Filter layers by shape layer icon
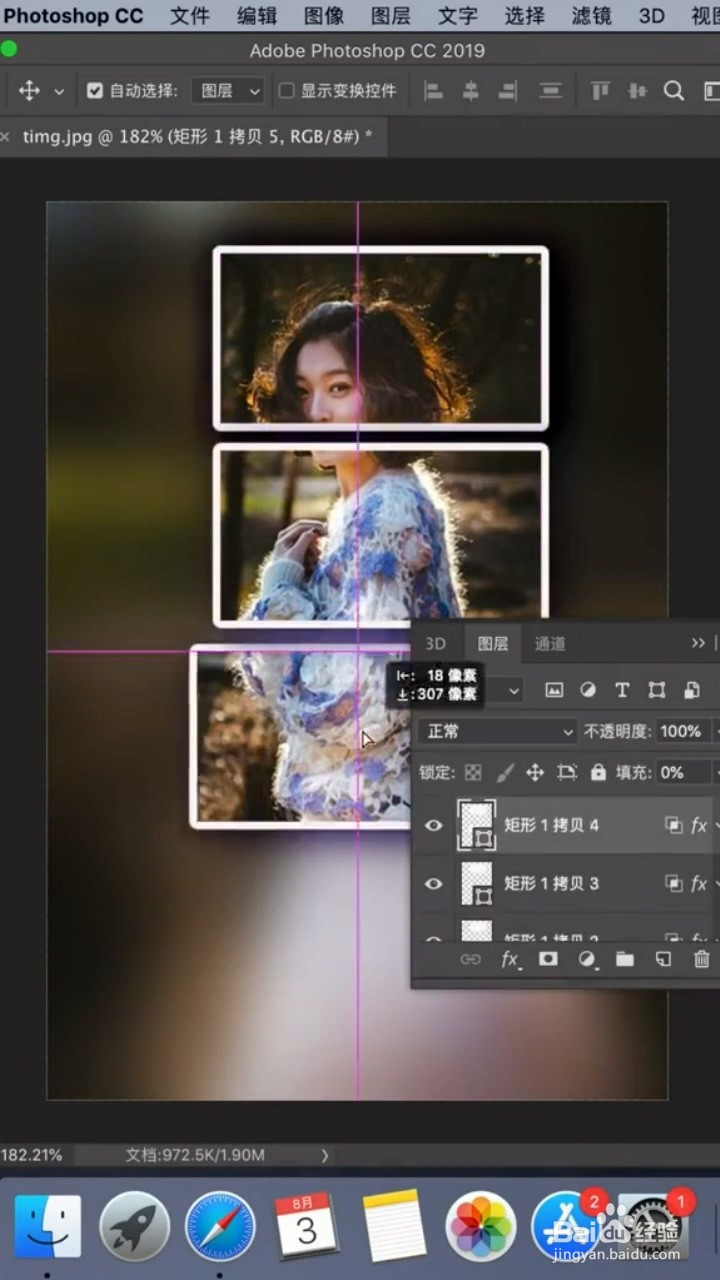 click(656, 690)
